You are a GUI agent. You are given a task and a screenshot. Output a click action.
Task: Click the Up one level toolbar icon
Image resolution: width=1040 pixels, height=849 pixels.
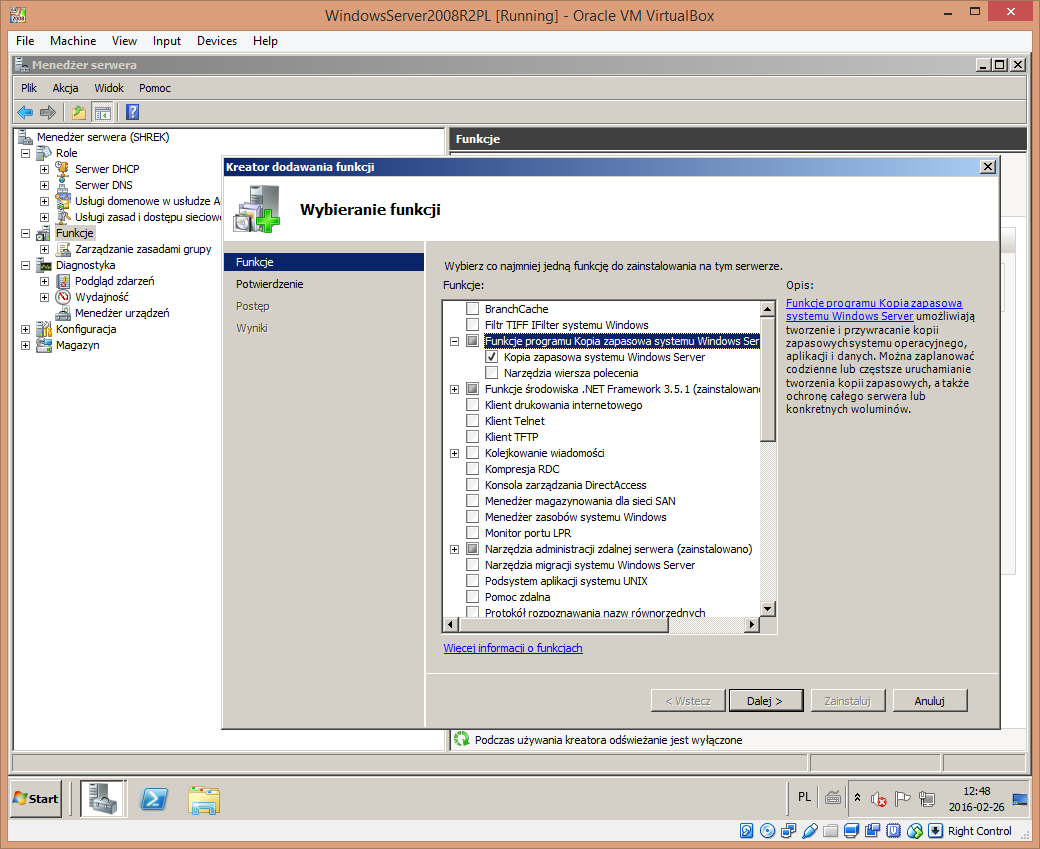pyautogui.click(x=79, y=112)
